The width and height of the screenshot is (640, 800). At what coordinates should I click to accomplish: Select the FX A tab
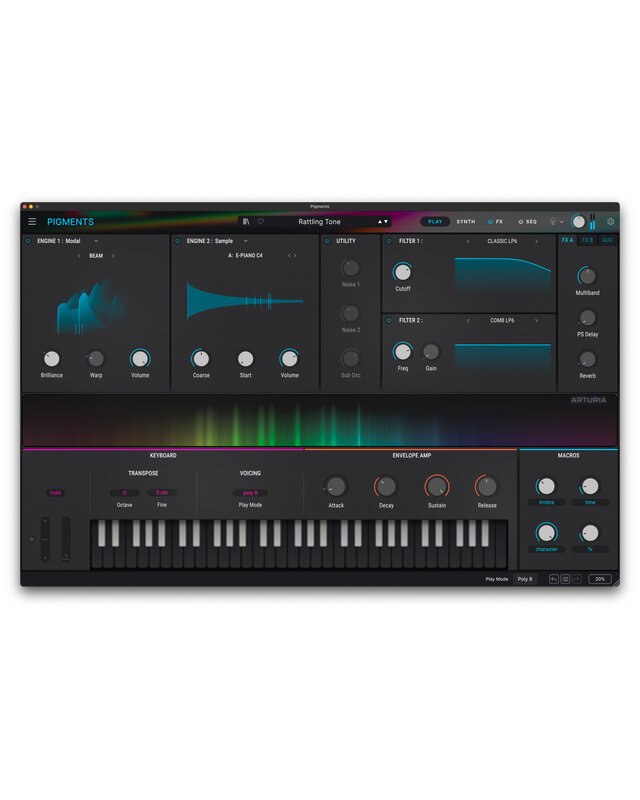[568, 240]
